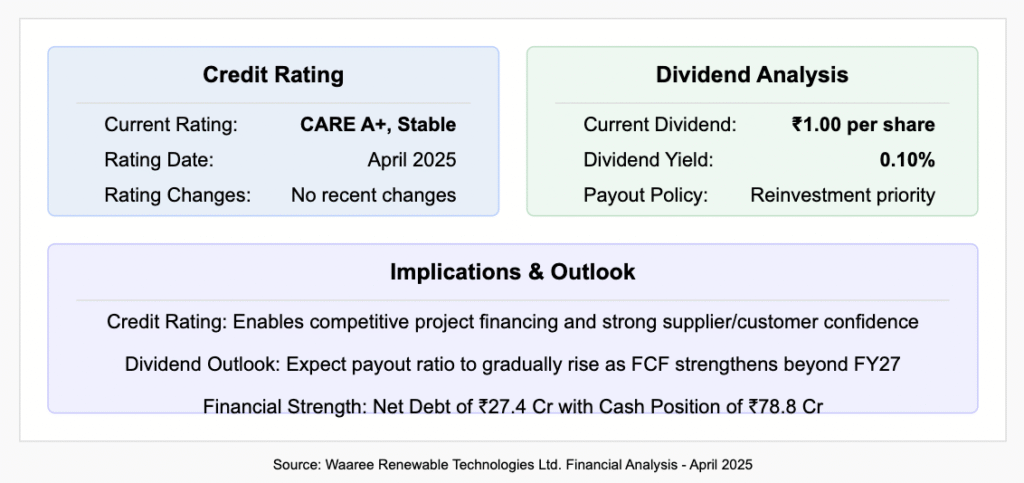Click the Payout Policy label
1024x483 pixels.
pyautogui.click(x=645, y=195)
